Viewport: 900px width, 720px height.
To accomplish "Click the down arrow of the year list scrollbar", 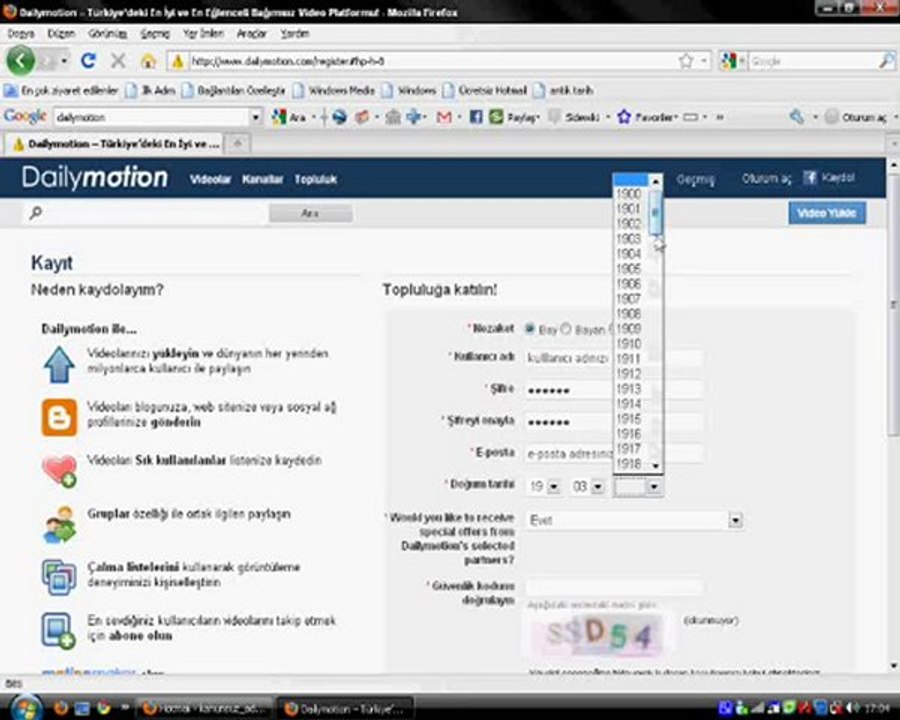I will pyautogui.click(x=655, y=466).
